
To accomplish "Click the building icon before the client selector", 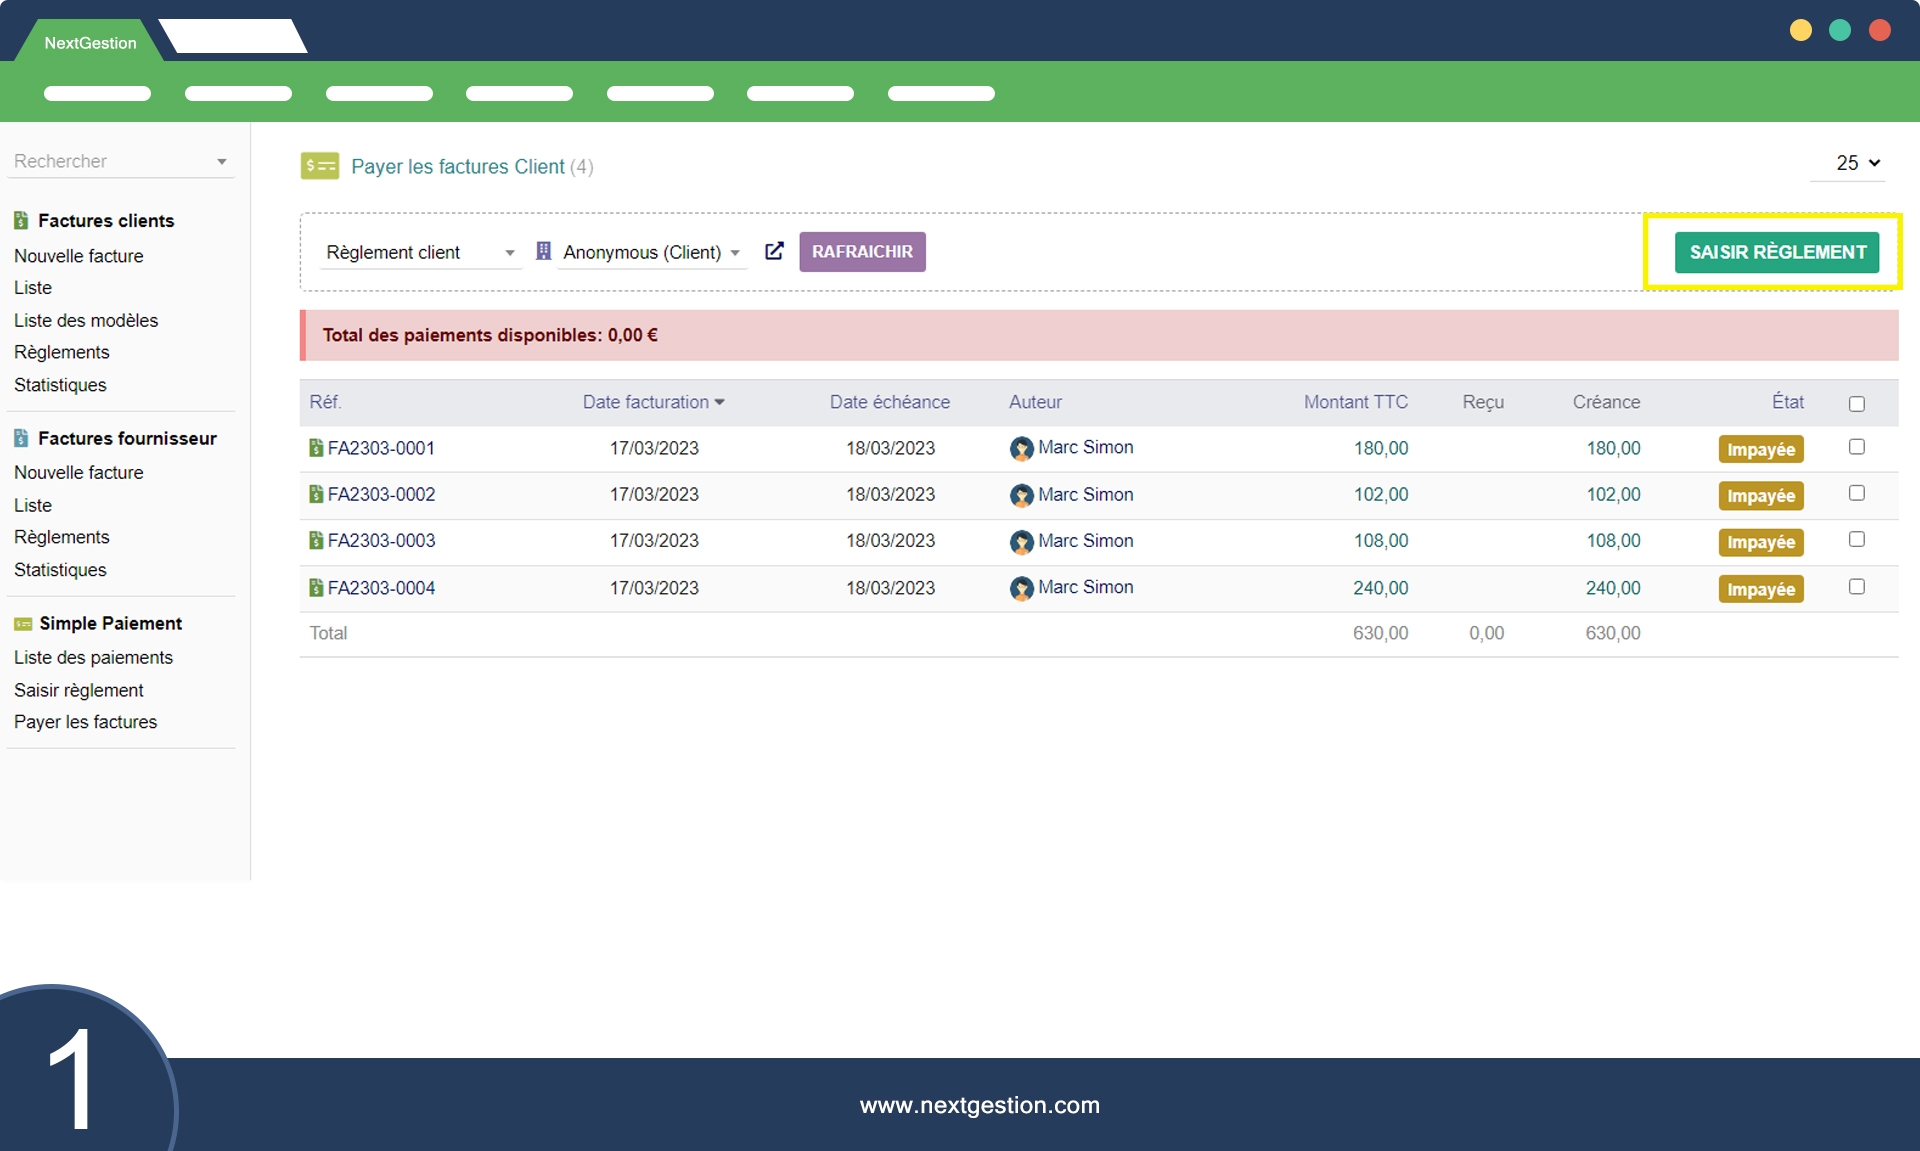I will (x=543, y=251).
